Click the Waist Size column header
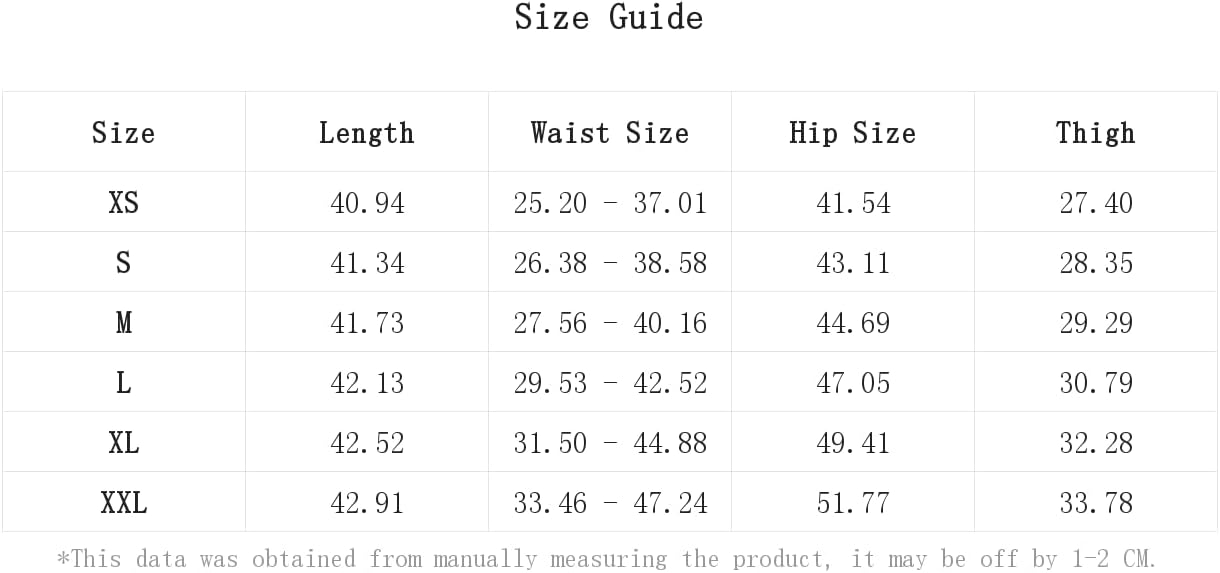 pos(610,133)
